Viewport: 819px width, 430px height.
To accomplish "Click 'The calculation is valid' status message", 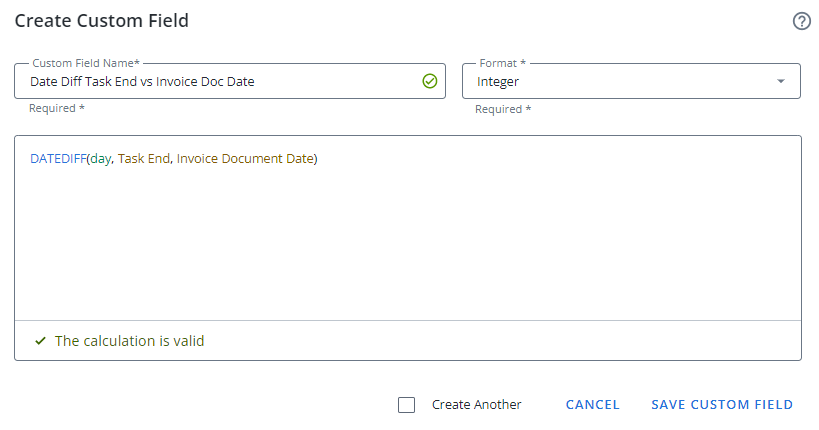I will click(129, 341).
